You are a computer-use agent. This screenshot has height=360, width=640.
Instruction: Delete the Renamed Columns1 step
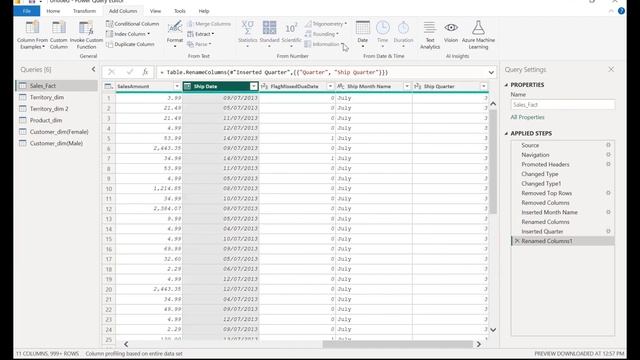coord(517,241)
